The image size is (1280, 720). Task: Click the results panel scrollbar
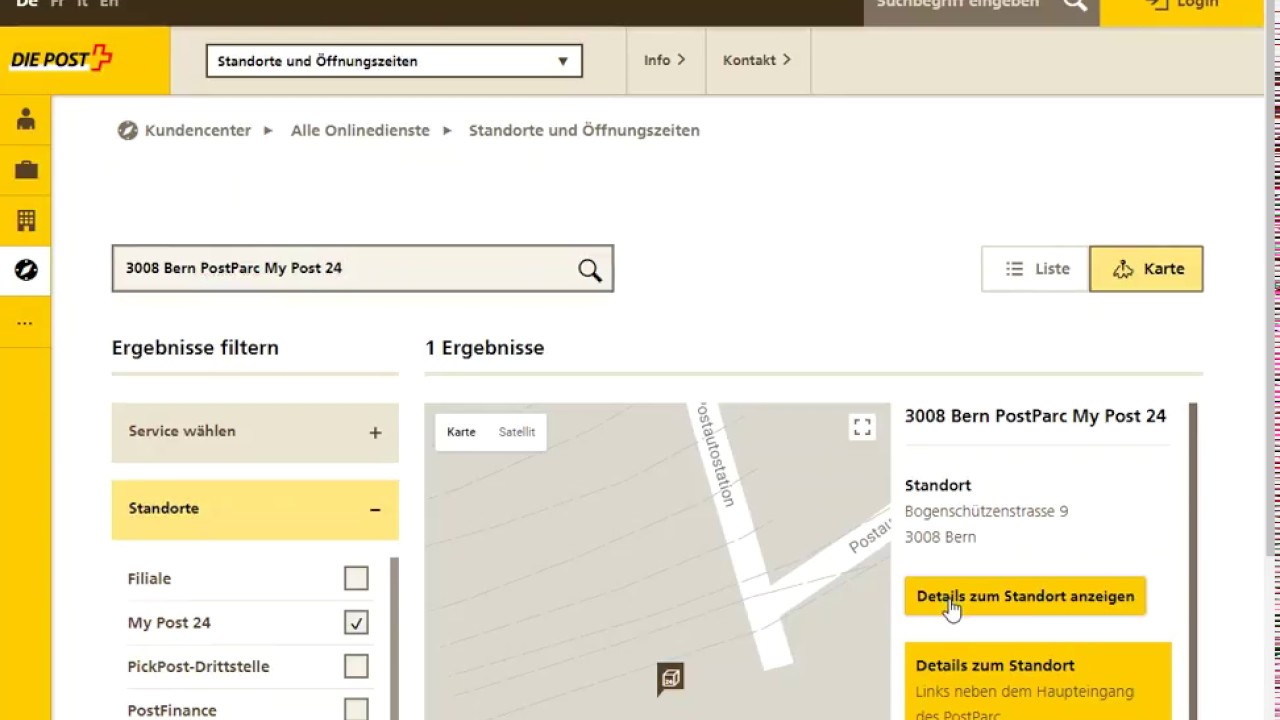coord(1192,560)
